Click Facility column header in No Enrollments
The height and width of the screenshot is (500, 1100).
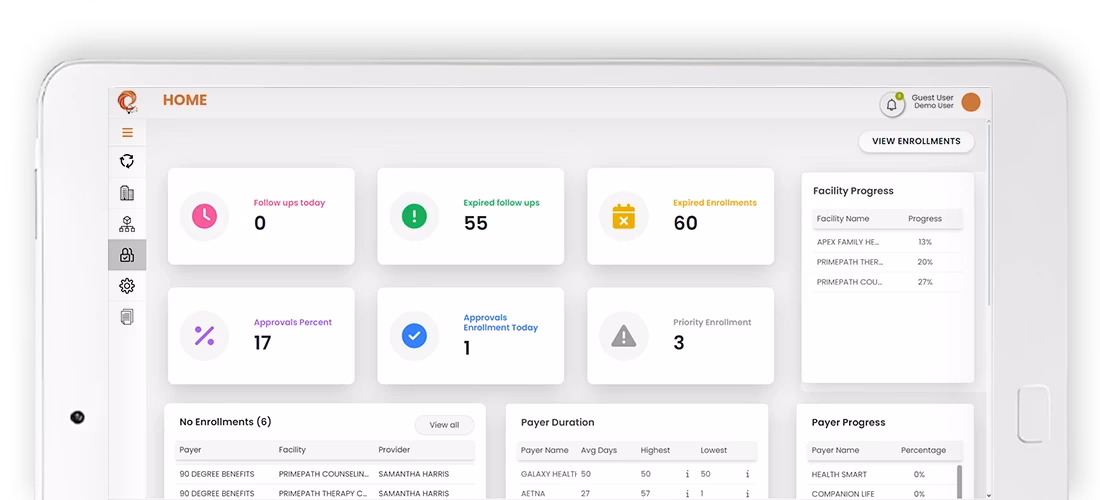tap(292, 450)
